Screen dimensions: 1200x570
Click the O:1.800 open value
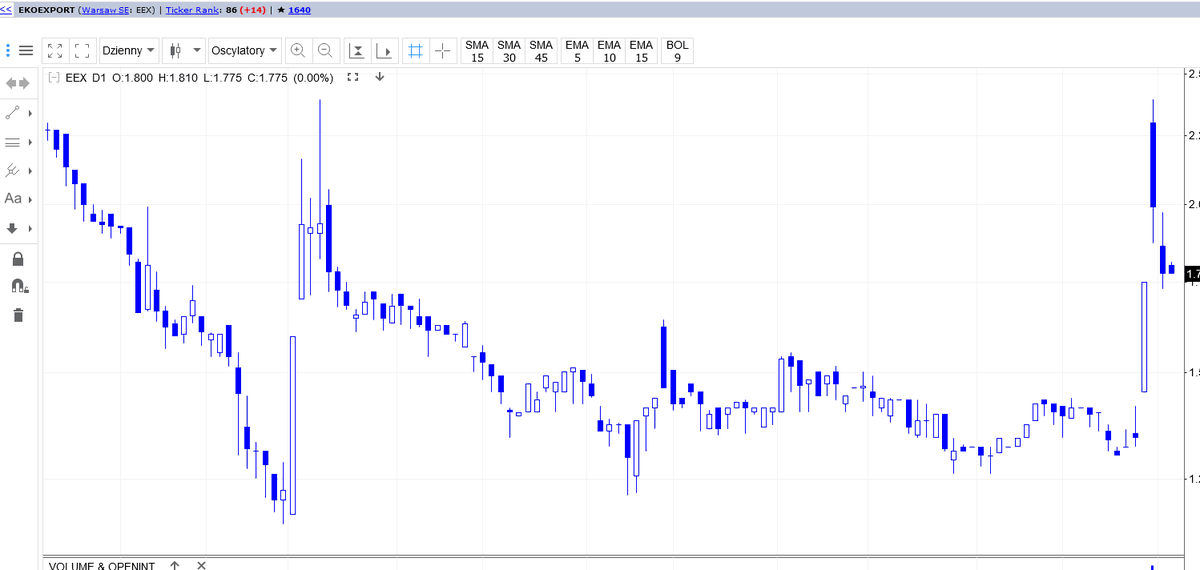(x=133, y=78)
